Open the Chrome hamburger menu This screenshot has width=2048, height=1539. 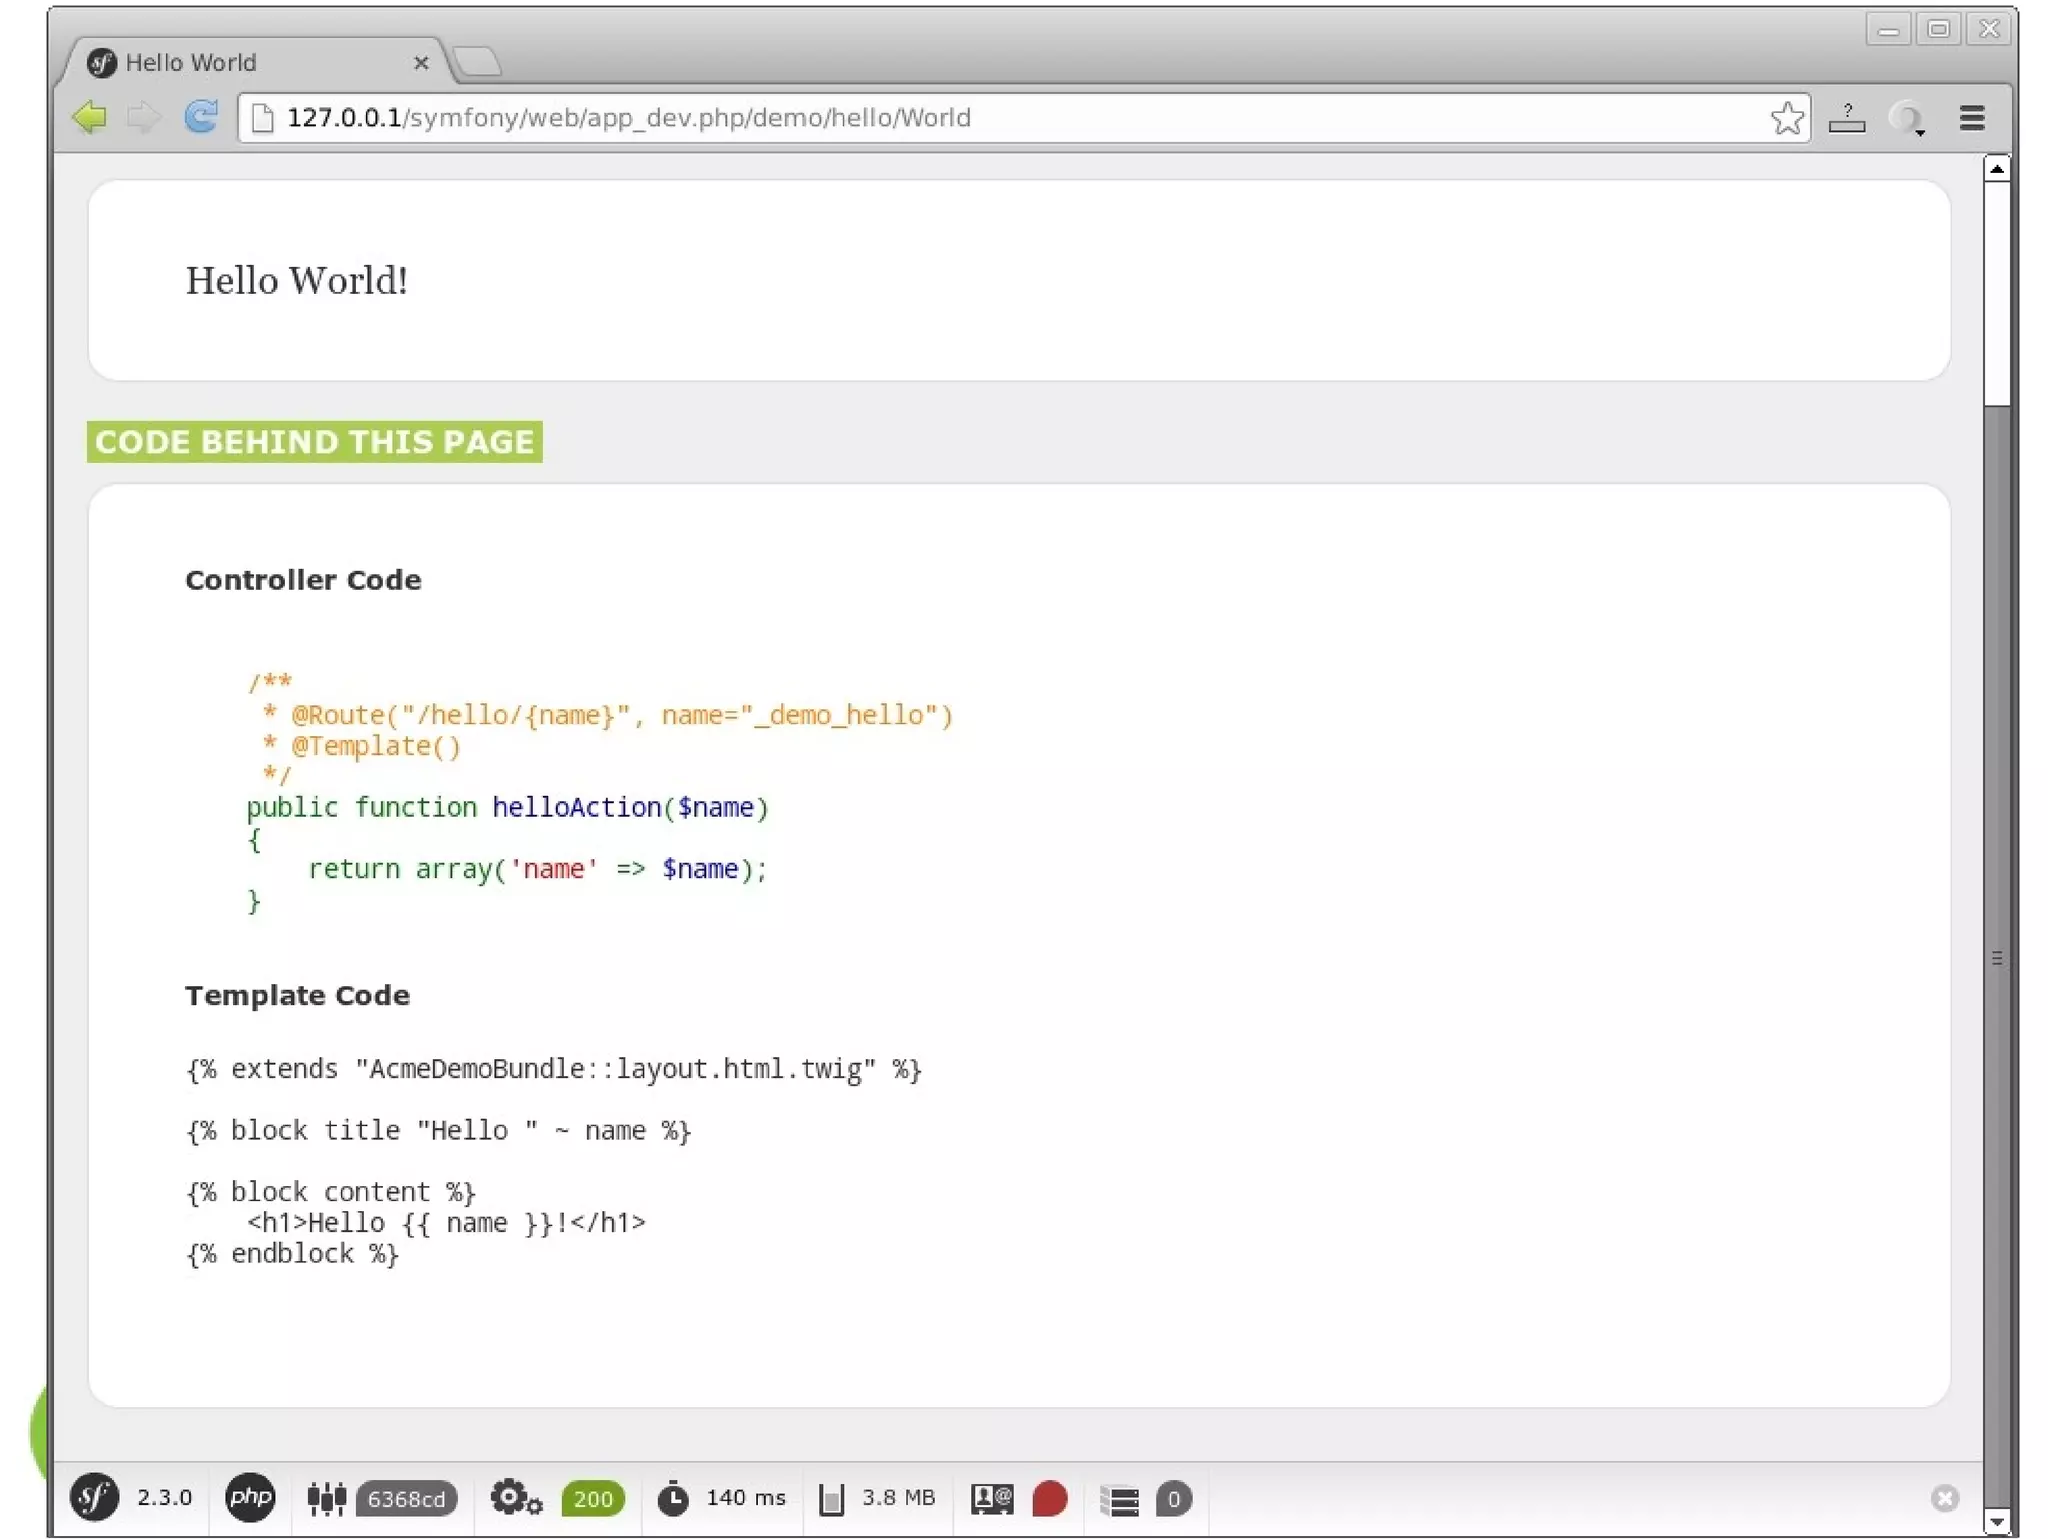point(1971,118)
